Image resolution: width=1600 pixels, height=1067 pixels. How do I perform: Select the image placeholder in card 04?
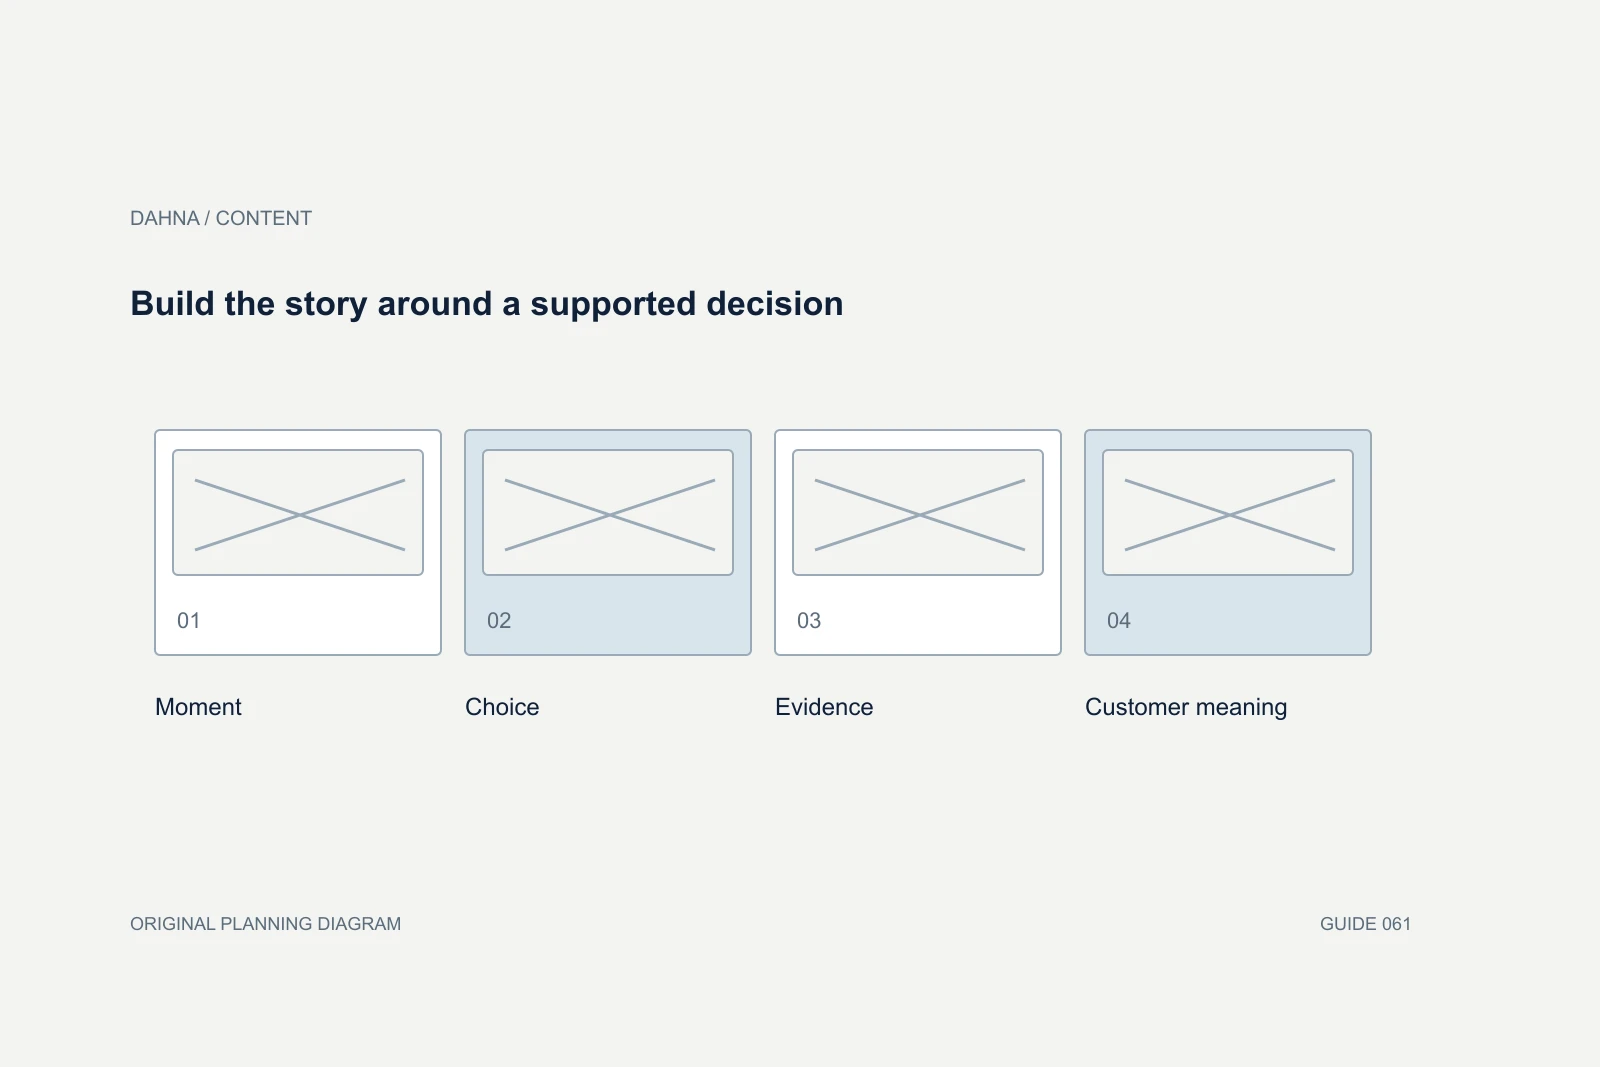tap(1228, 512)
